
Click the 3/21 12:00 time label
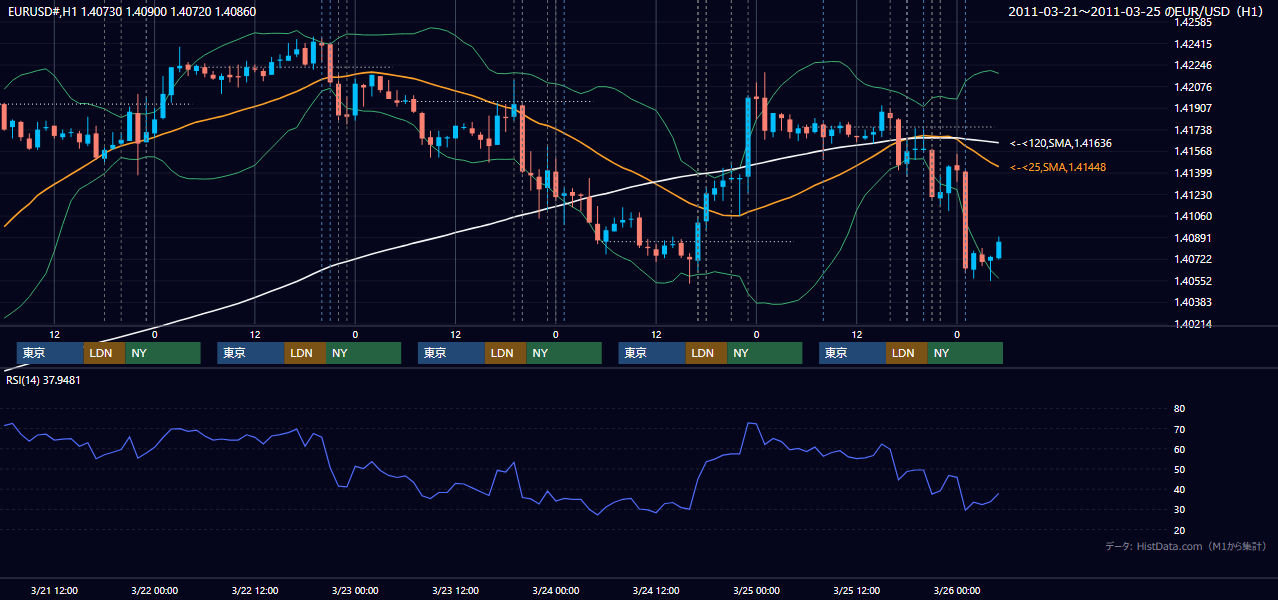coord(54,591)
